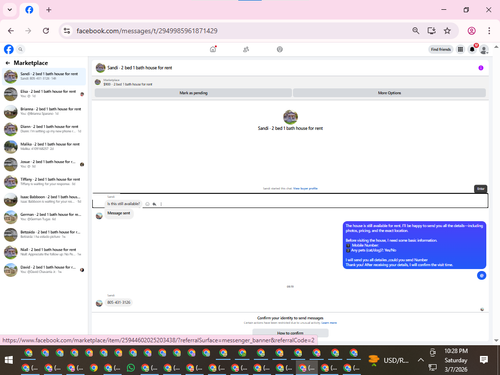This screenshot has height=375, width=500.
Task: Open the View buyer profile link
Action: (x=305, y=189)
